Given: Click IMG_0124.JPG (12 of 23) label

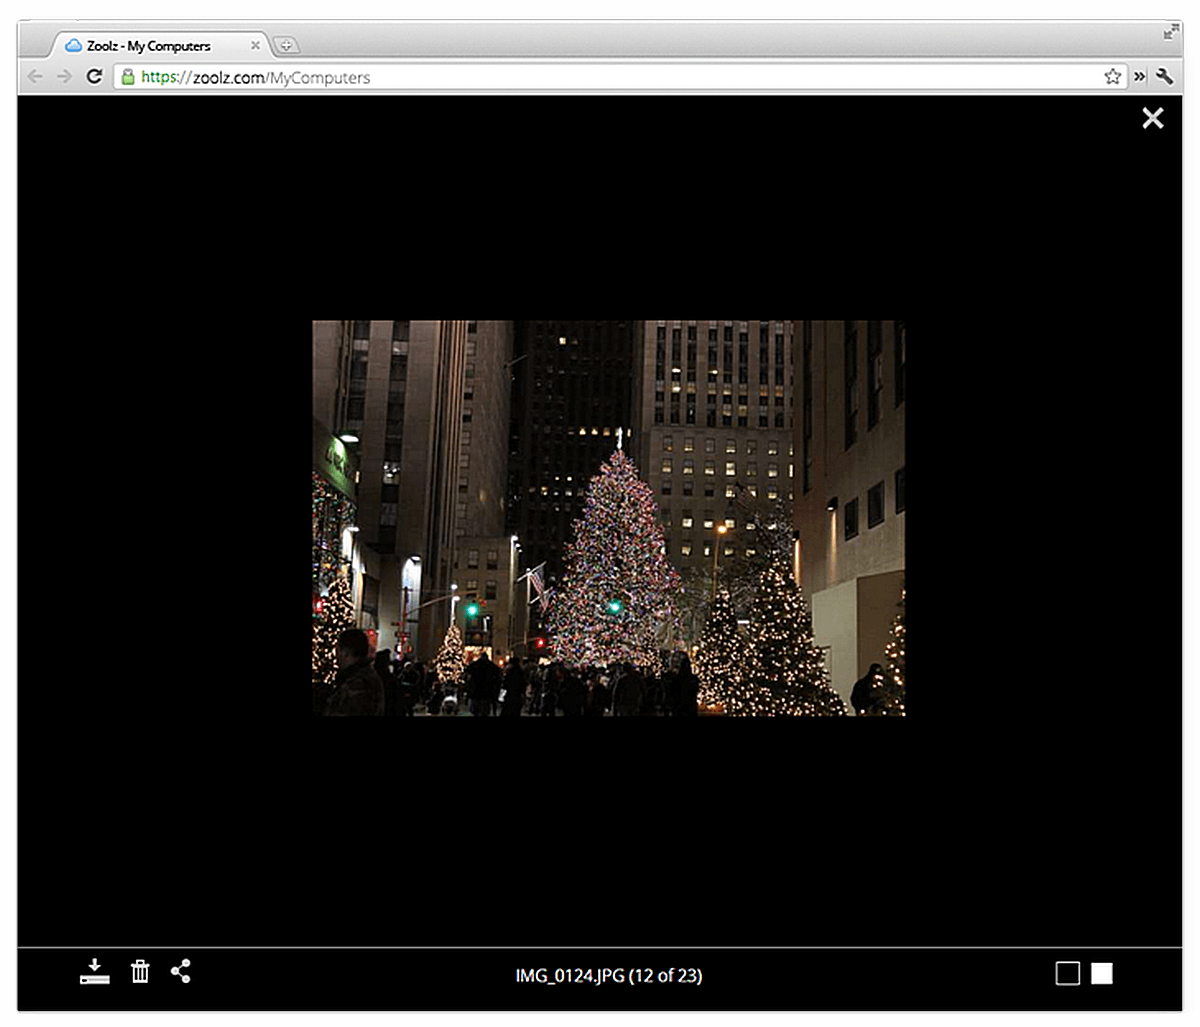Looking at the screenshot, I should 609,975.
